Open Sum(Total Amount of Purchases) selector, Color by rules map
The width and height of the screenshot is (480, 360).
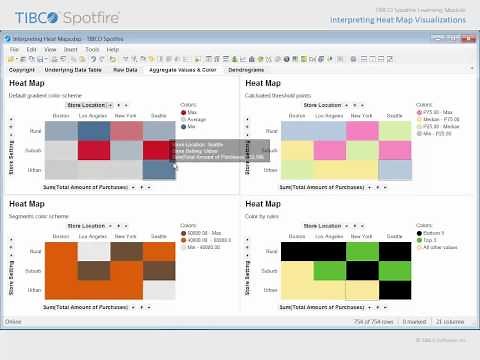325,307
